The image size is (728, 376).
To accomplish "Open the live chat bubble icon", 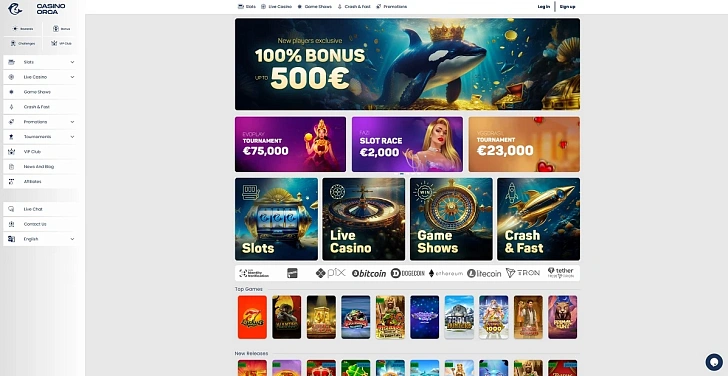I will click(714, 362).
